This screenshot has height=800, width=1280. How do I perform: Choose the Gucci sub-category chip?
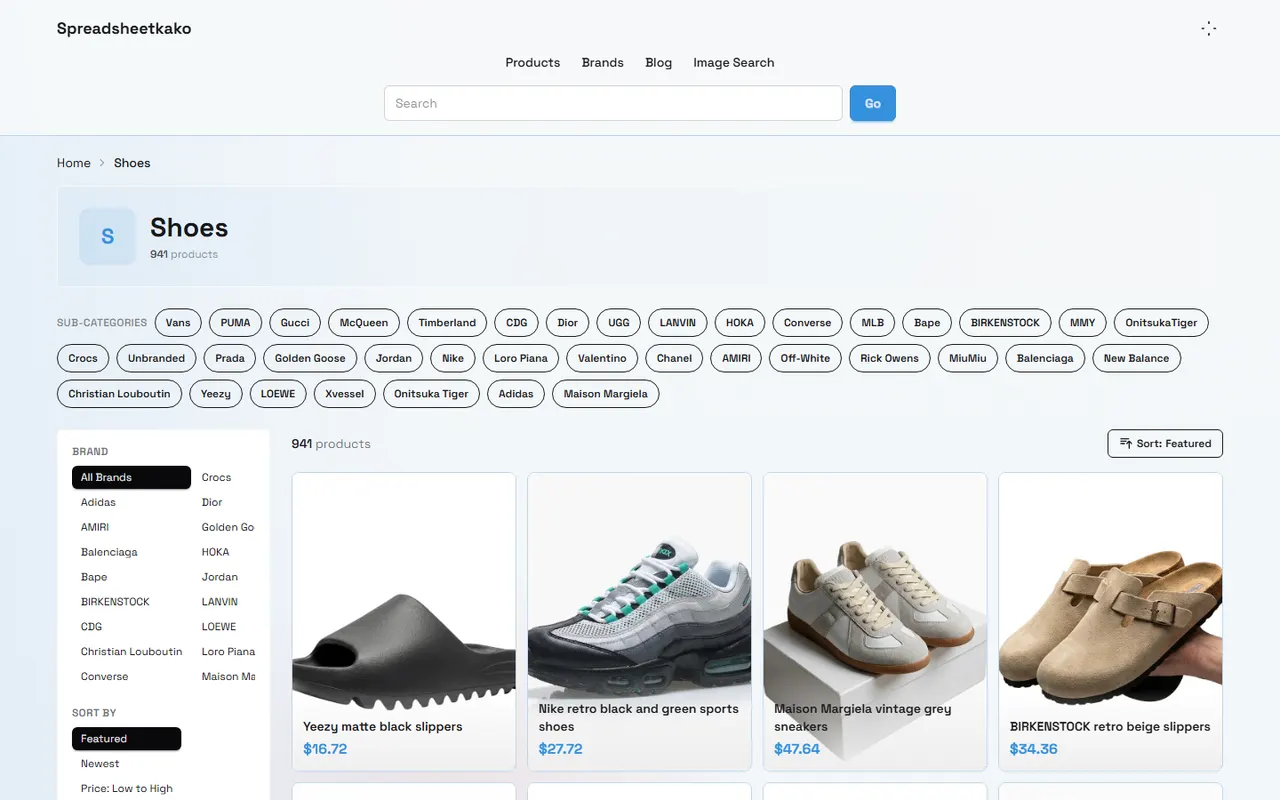coord(295,323)
